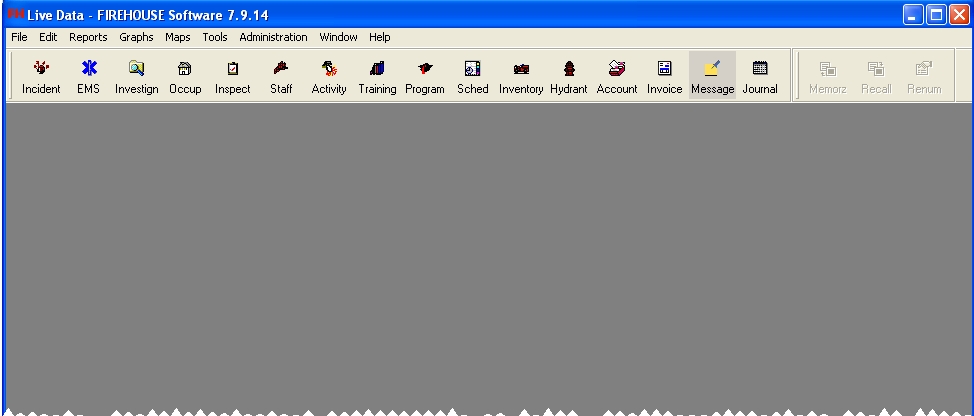Open the Graphs menu

click(136, 37)
